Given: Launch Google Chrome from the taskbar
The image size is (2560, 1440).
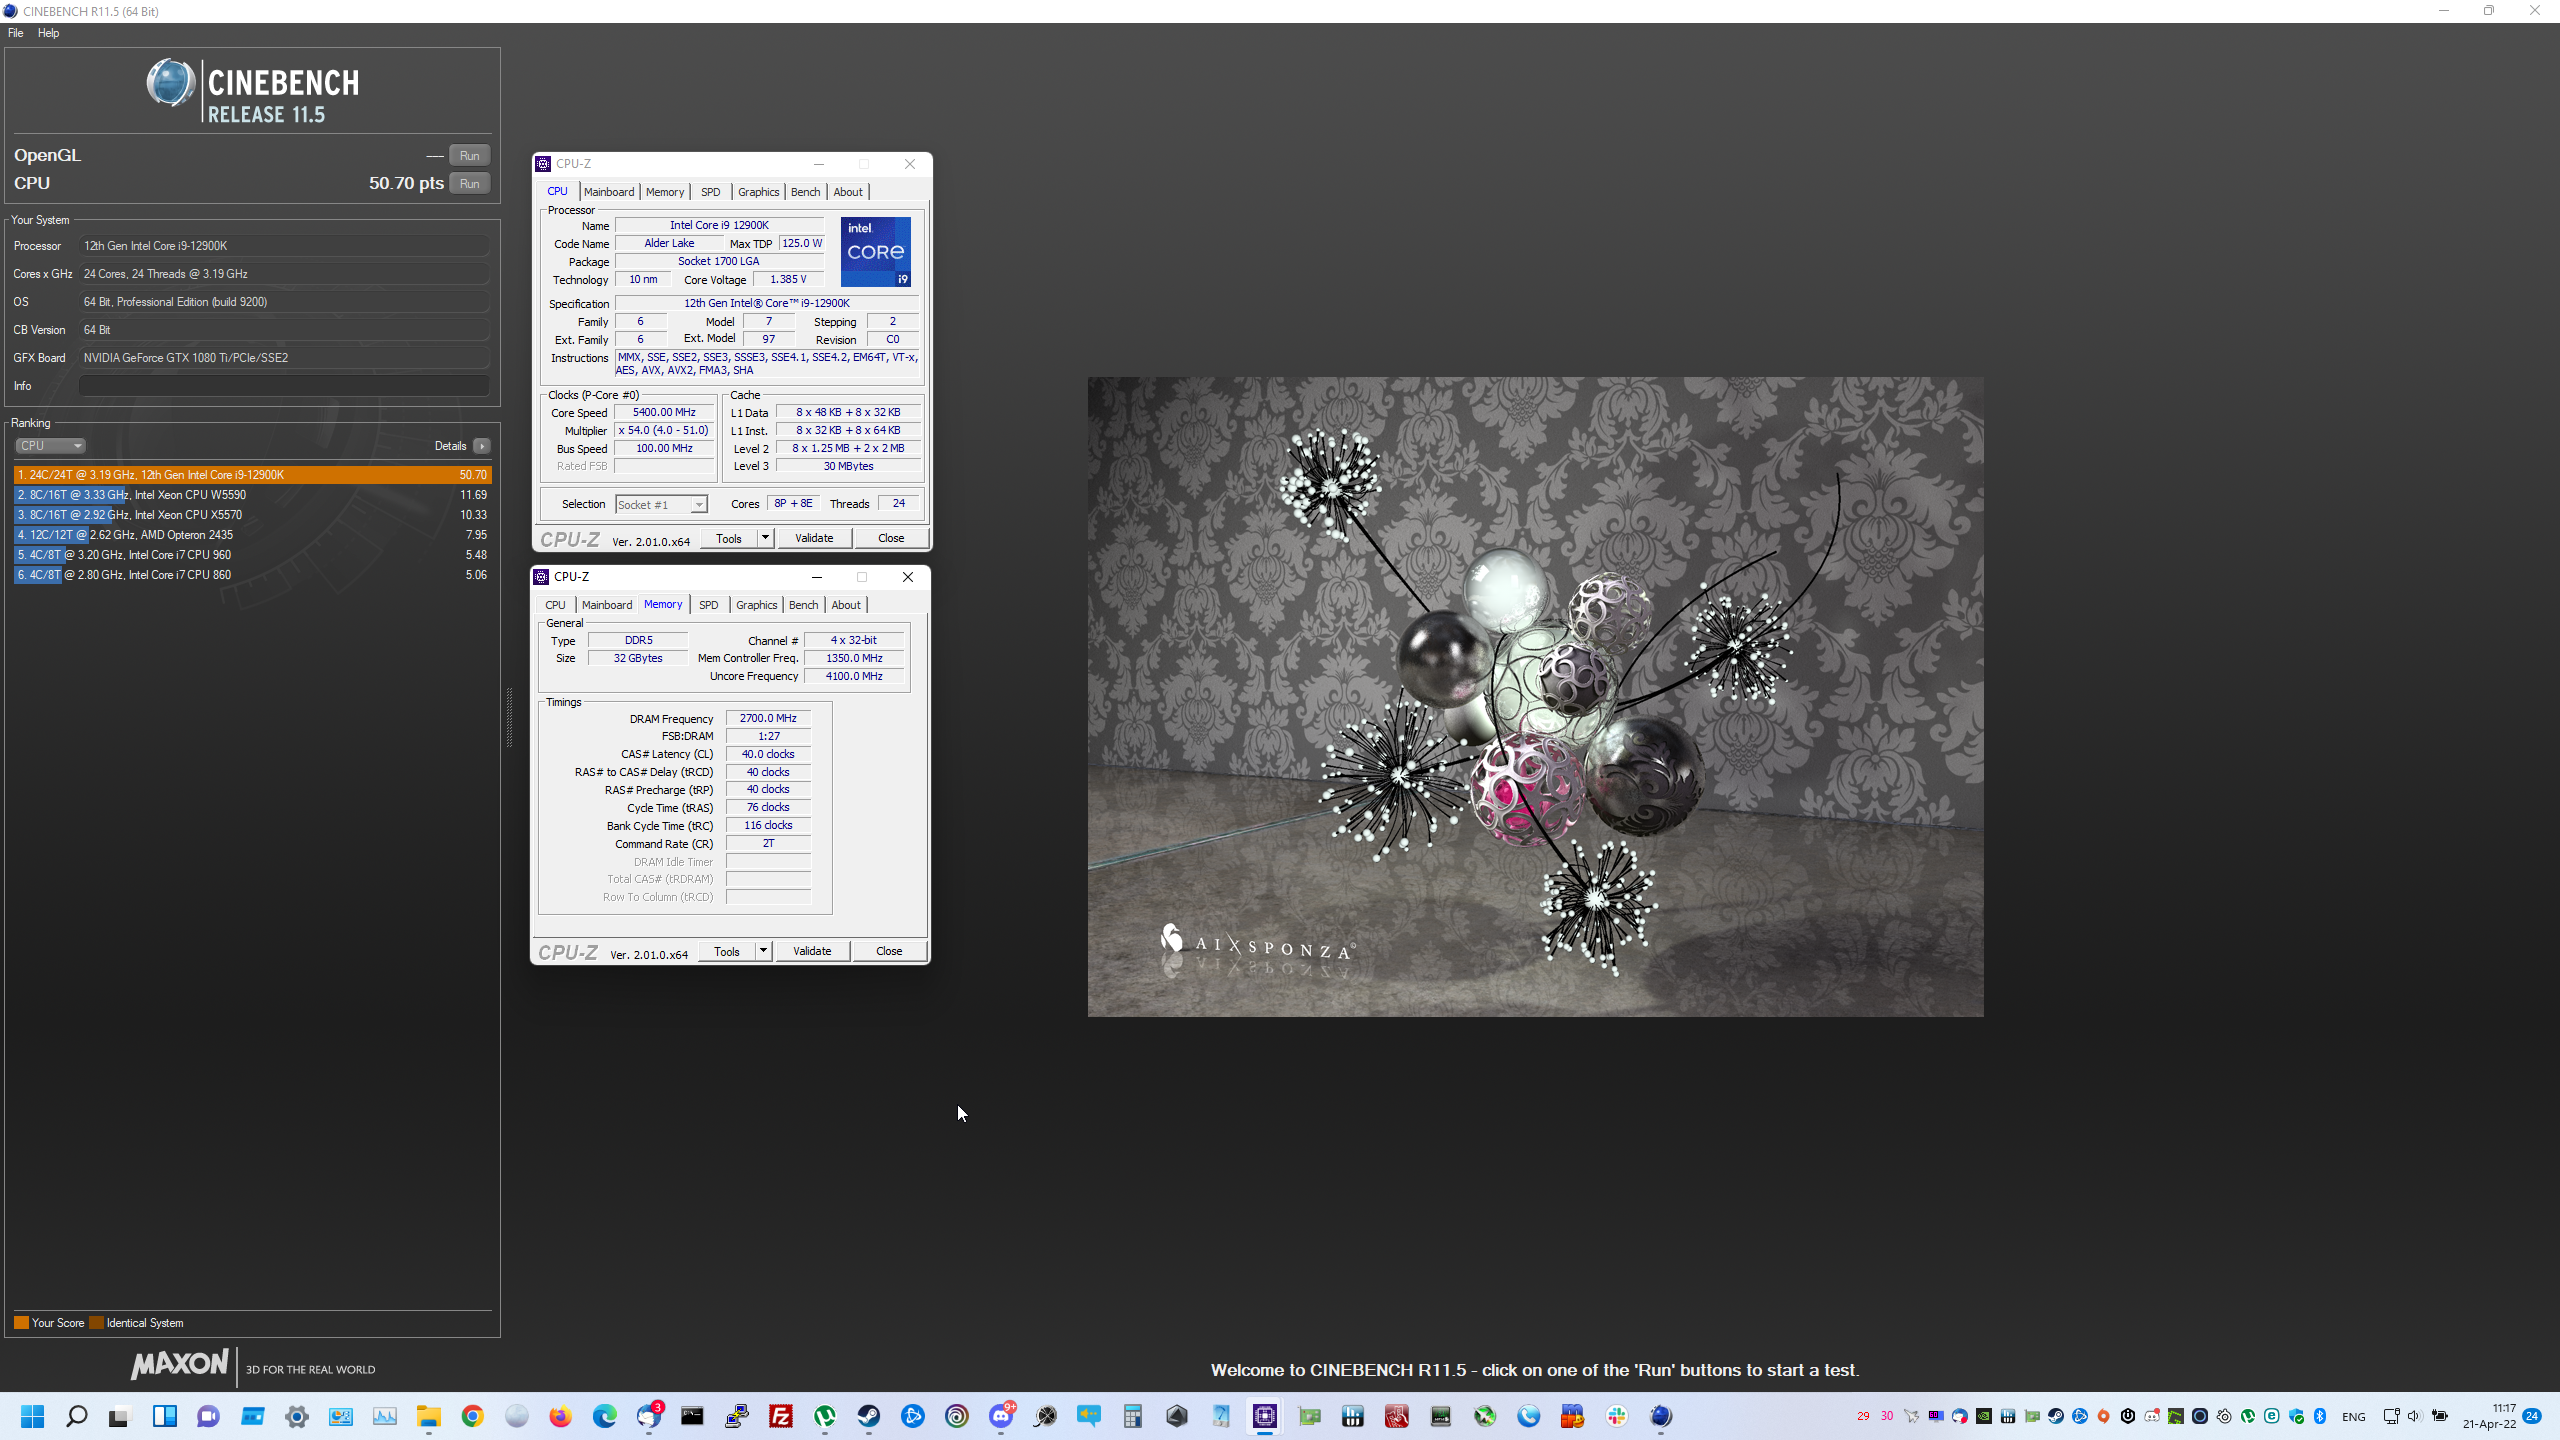Looking at the screenshot, I should tap(472, 1416).
